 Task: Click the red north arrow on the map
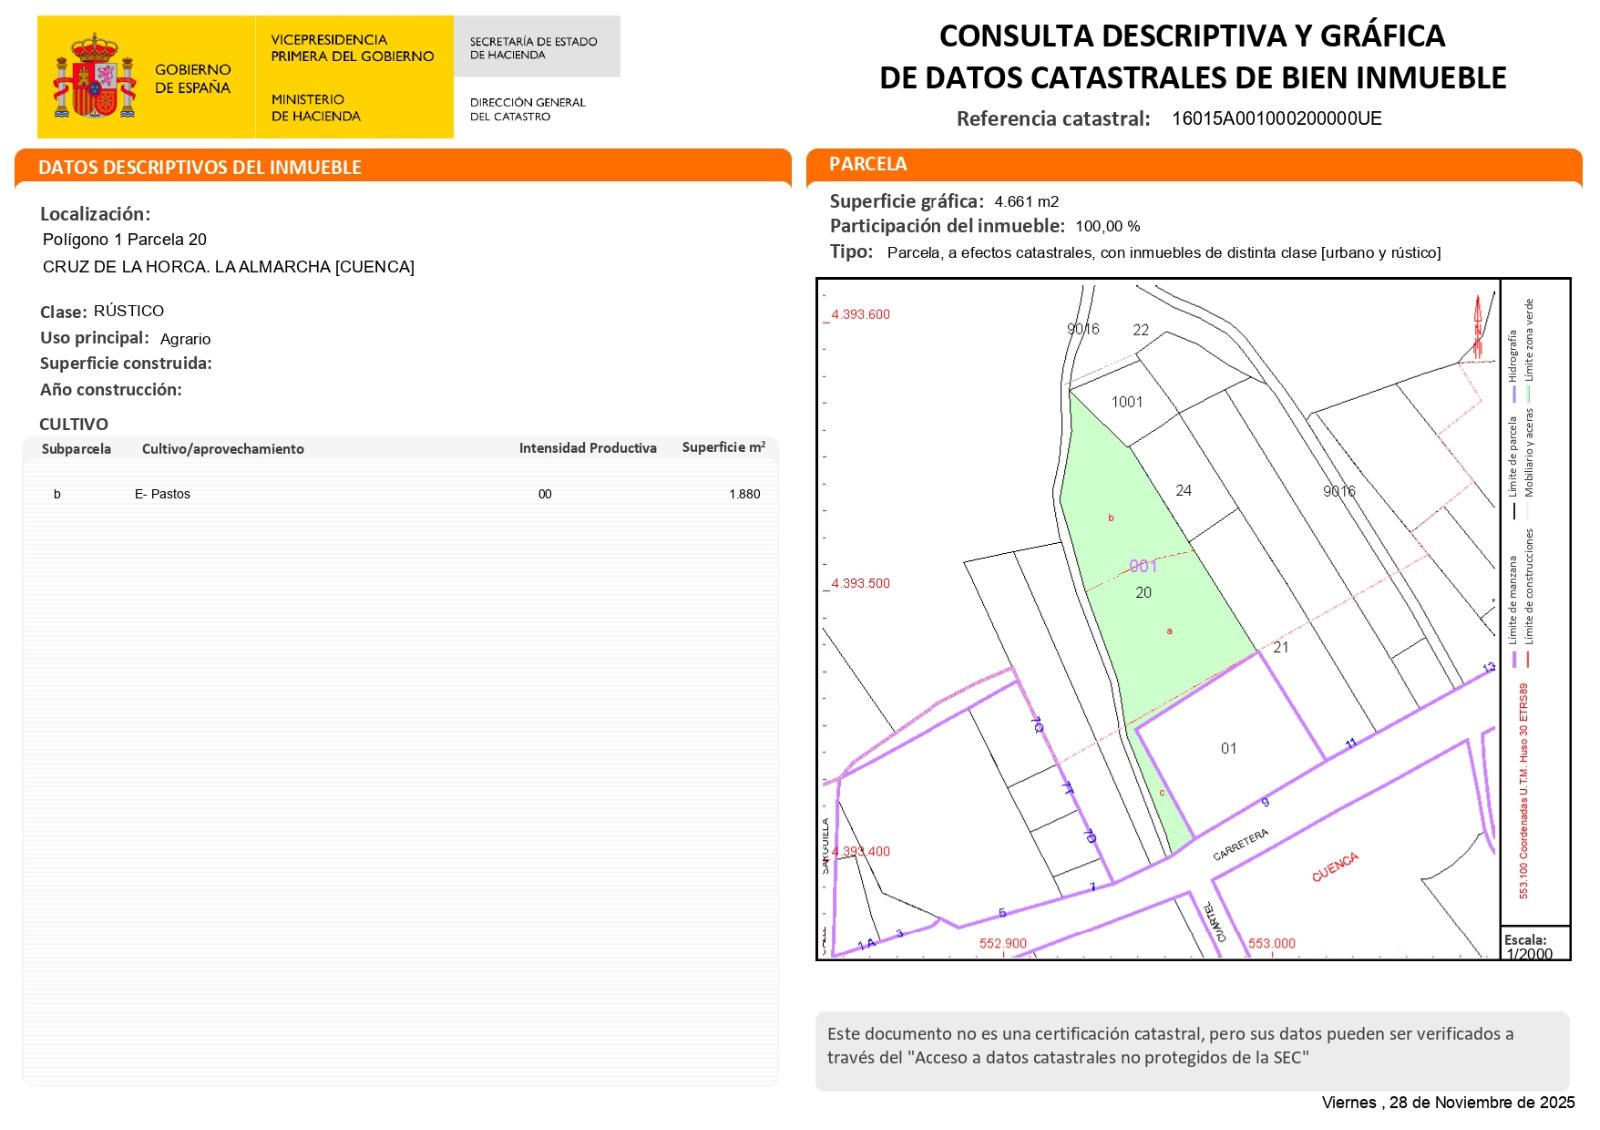click(1477, 327)
